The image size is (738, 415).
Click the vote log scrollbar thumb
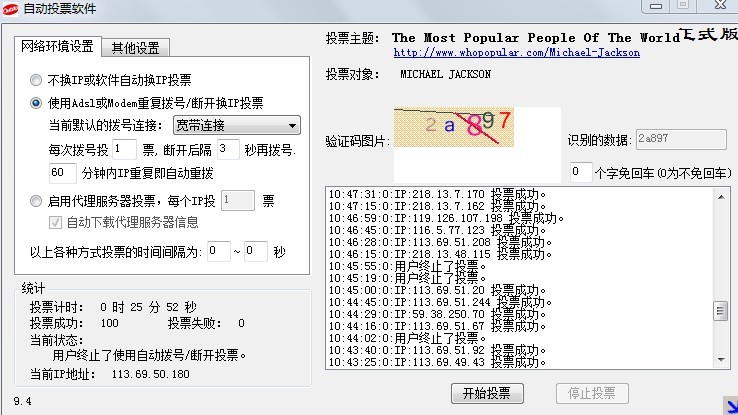coord(719,312)
